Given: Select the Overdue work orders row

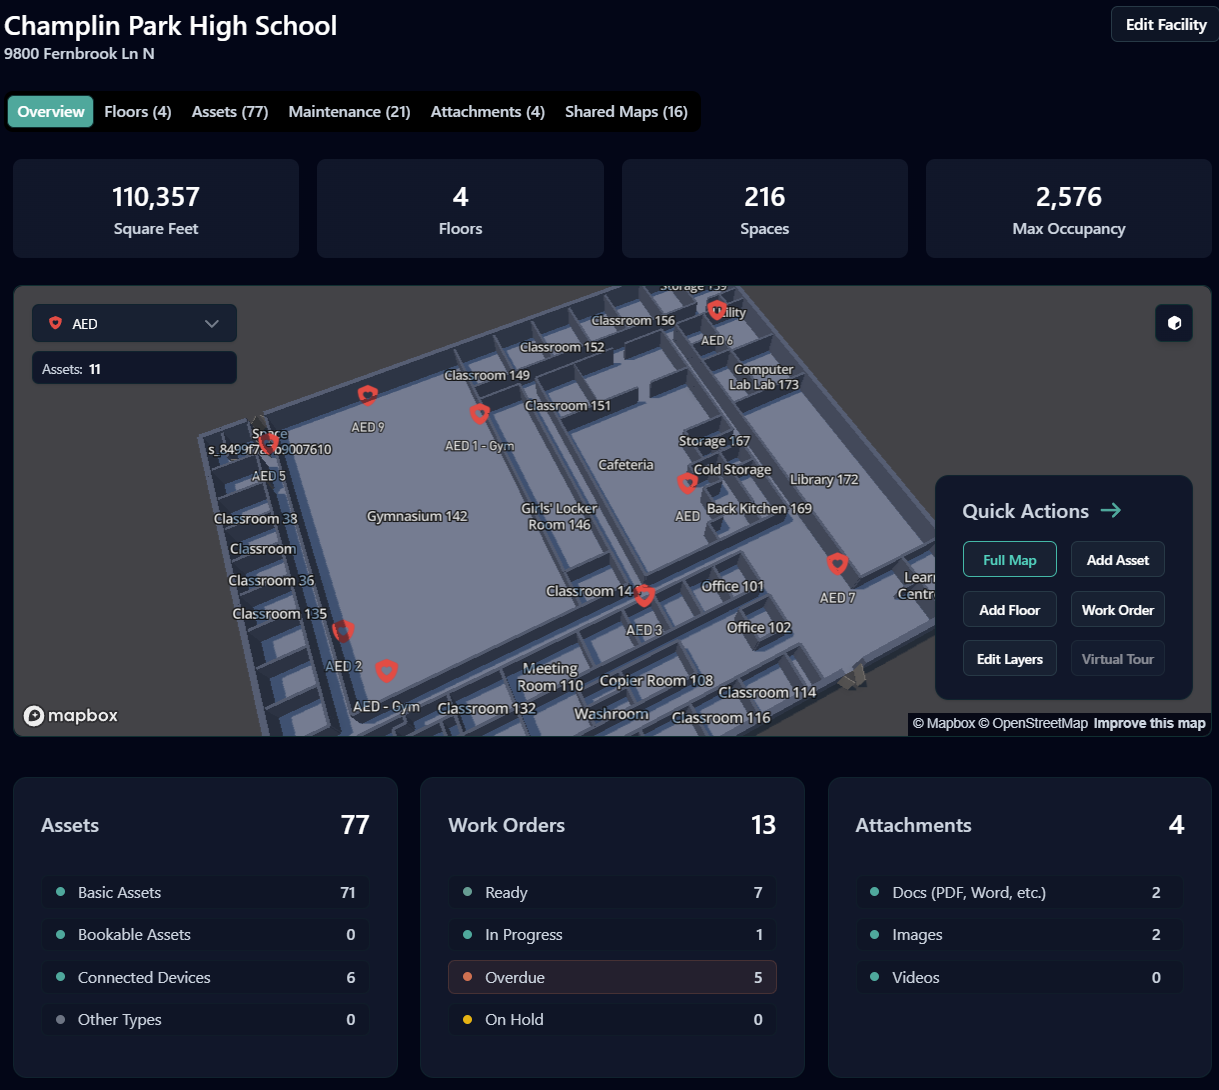Looking at the screenshot, I should pyautogui.click(x=612, y=977).
